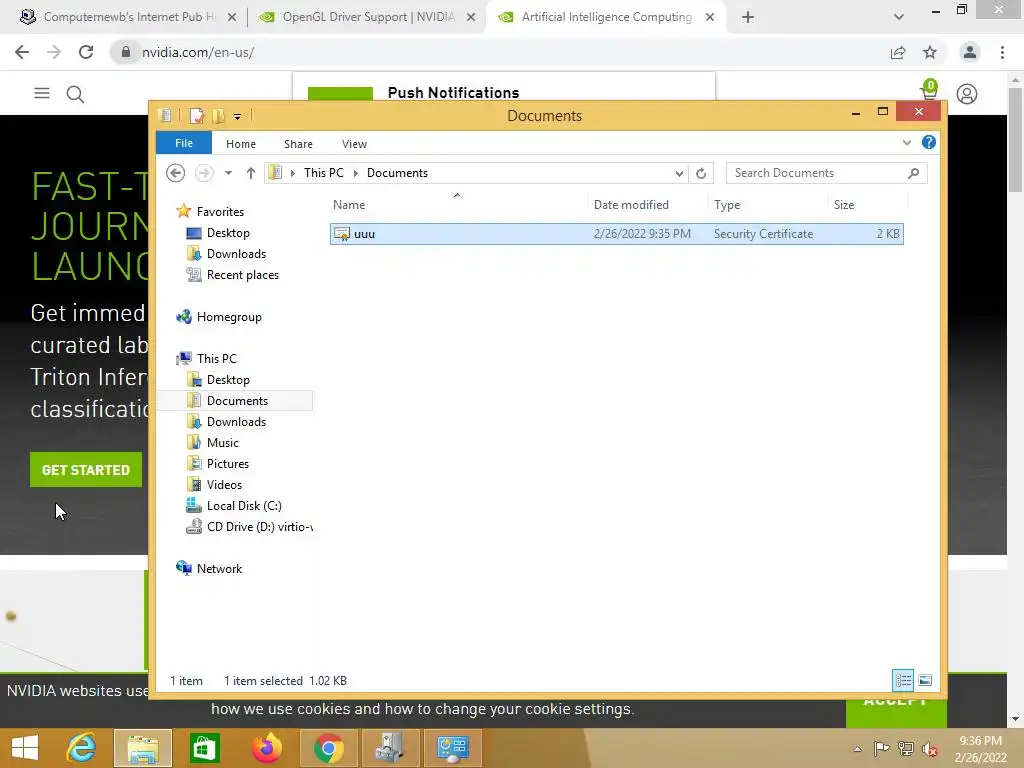Click the GET STARTED button

click(86, 470)
